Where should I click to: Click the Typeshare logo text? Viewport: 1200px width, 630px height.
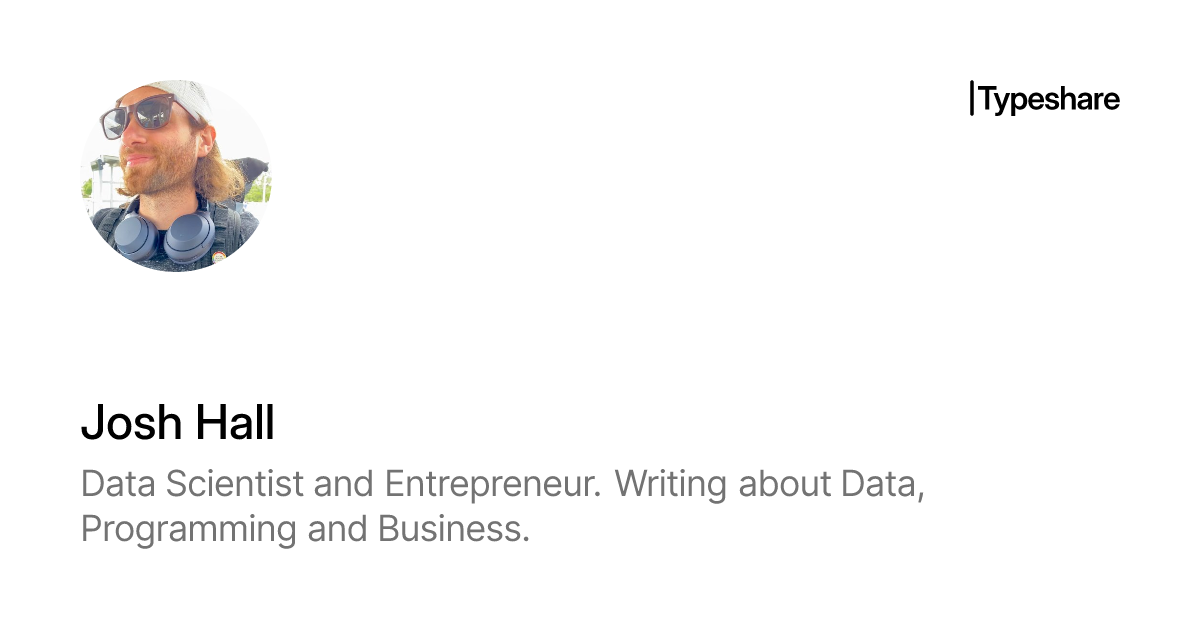(x=1049, y=99)
